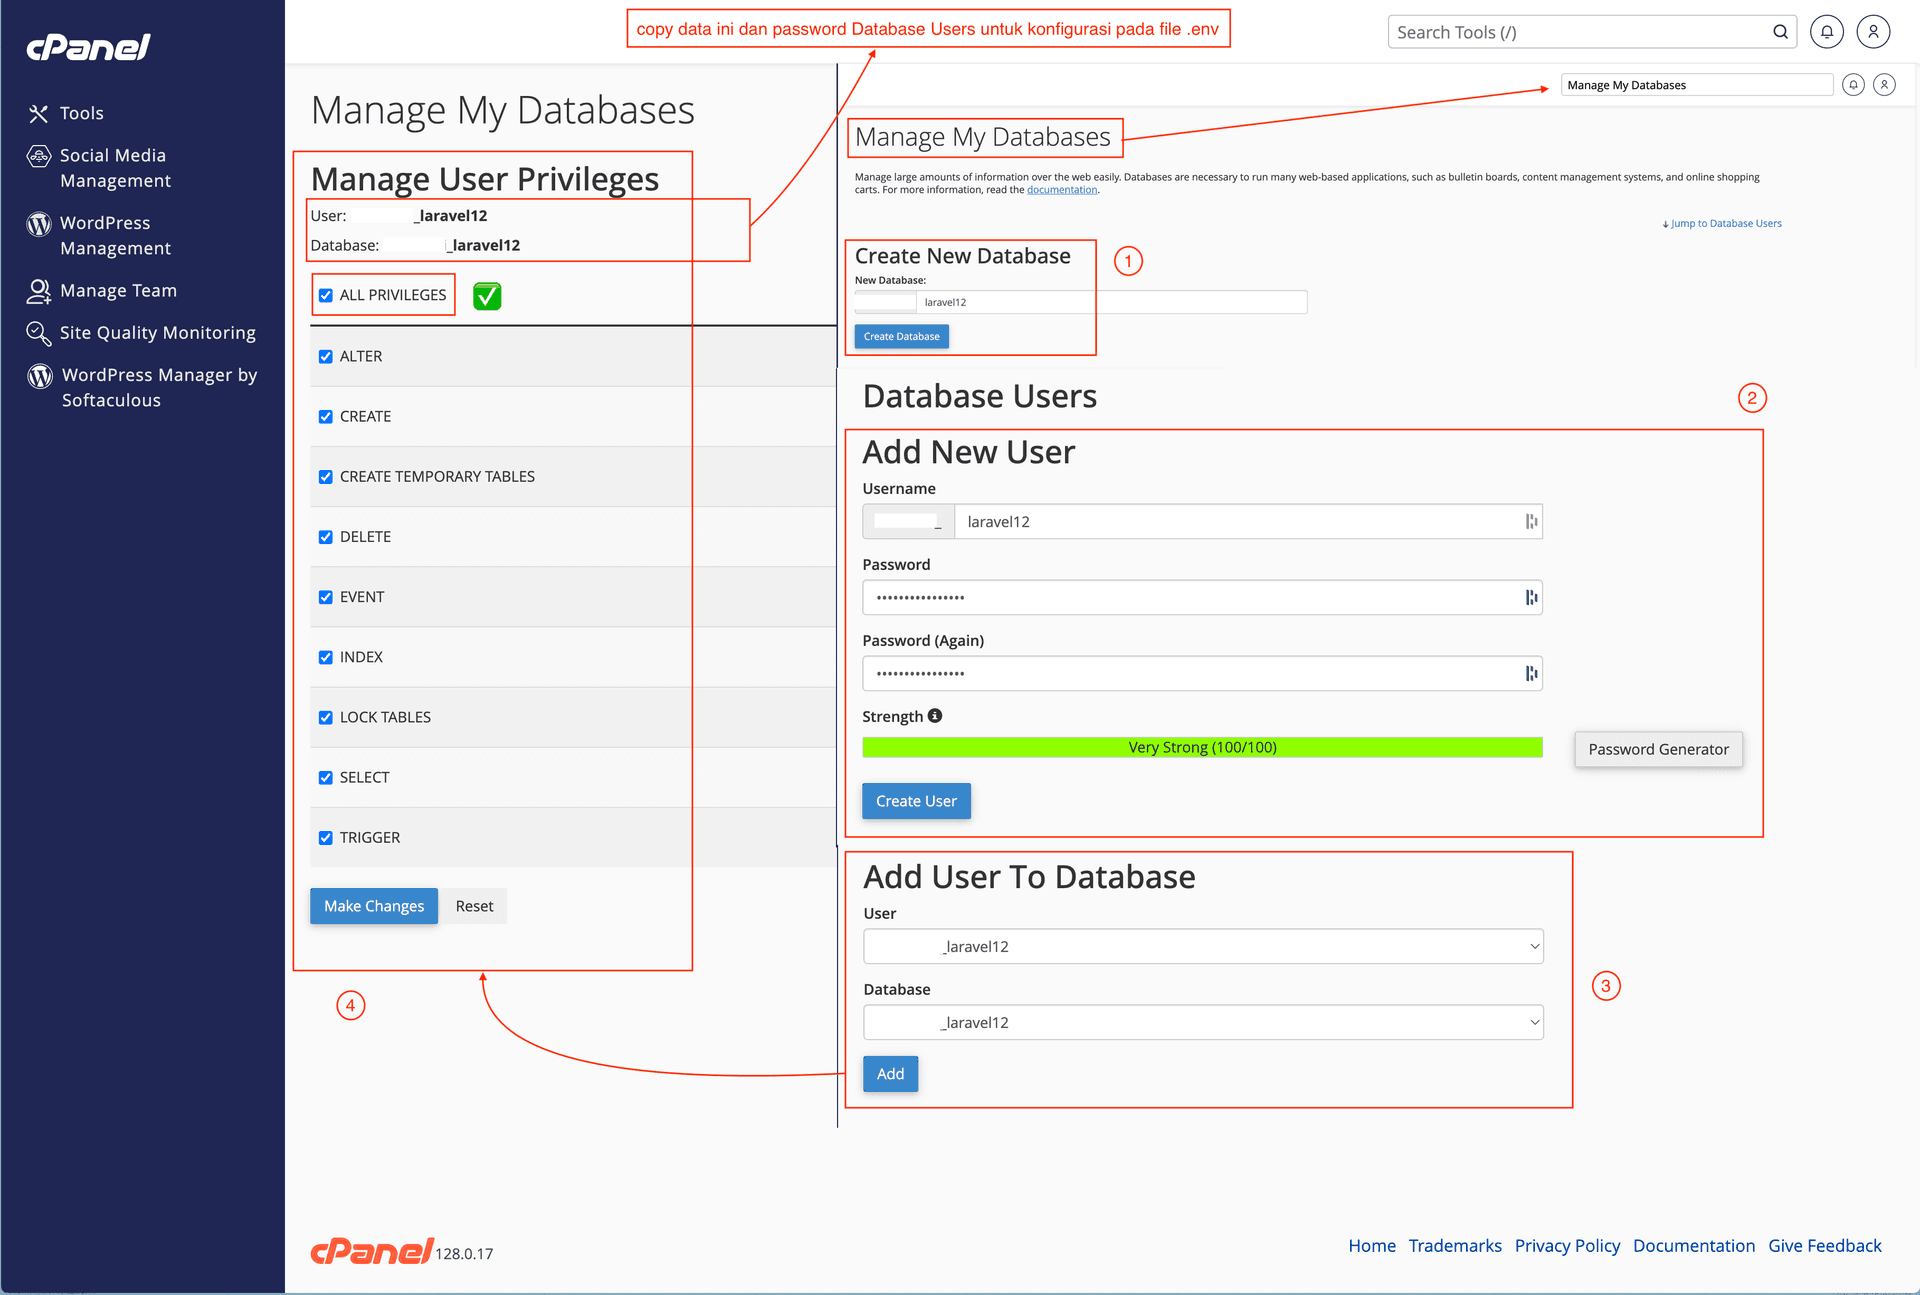
Task: Click the Create Database button
Action: (900, 336)
